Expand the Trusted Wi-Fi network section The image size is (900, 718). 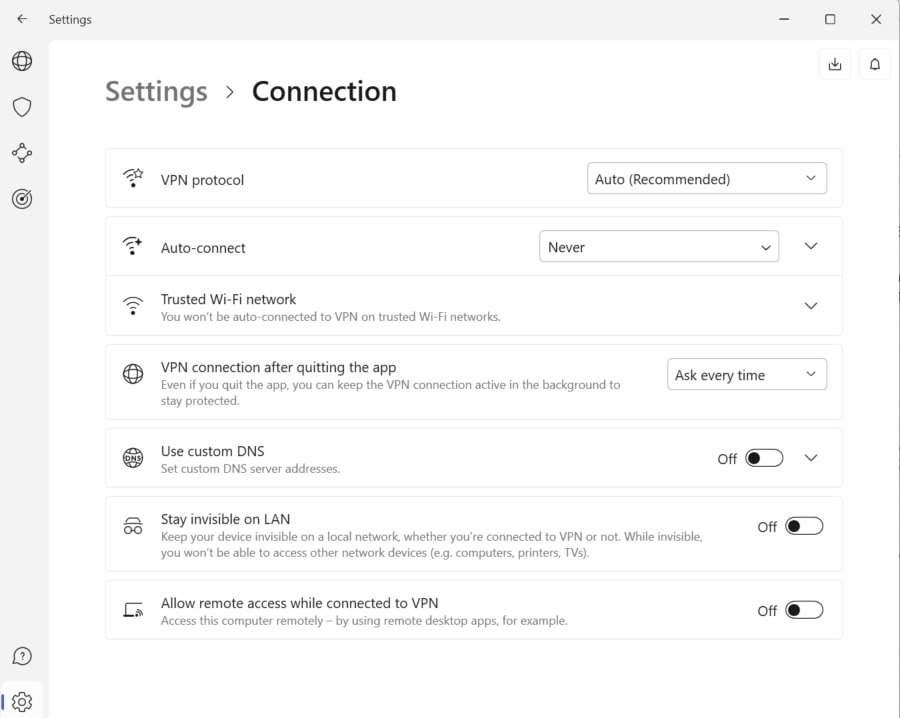[811, 306]
